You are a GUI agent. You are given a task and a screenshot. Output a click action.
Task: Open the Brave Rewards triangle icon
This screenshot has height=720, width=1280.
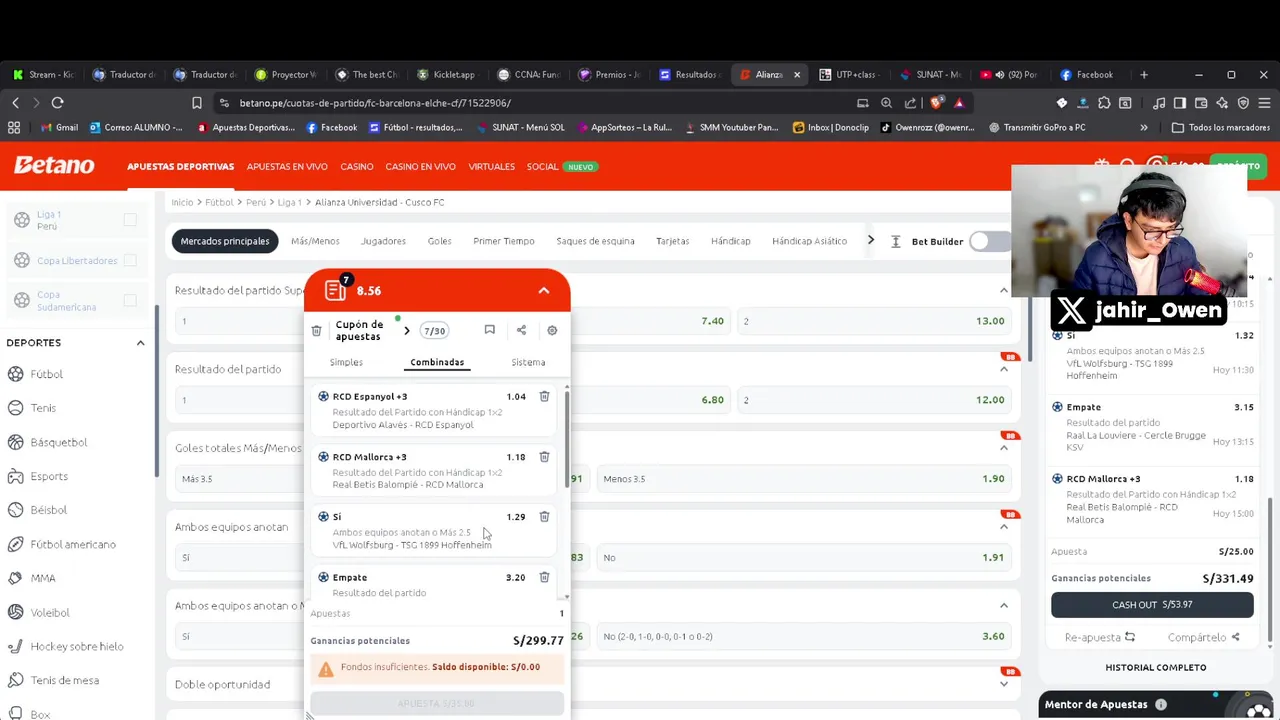pyautogui.click(x=959, y=103)
